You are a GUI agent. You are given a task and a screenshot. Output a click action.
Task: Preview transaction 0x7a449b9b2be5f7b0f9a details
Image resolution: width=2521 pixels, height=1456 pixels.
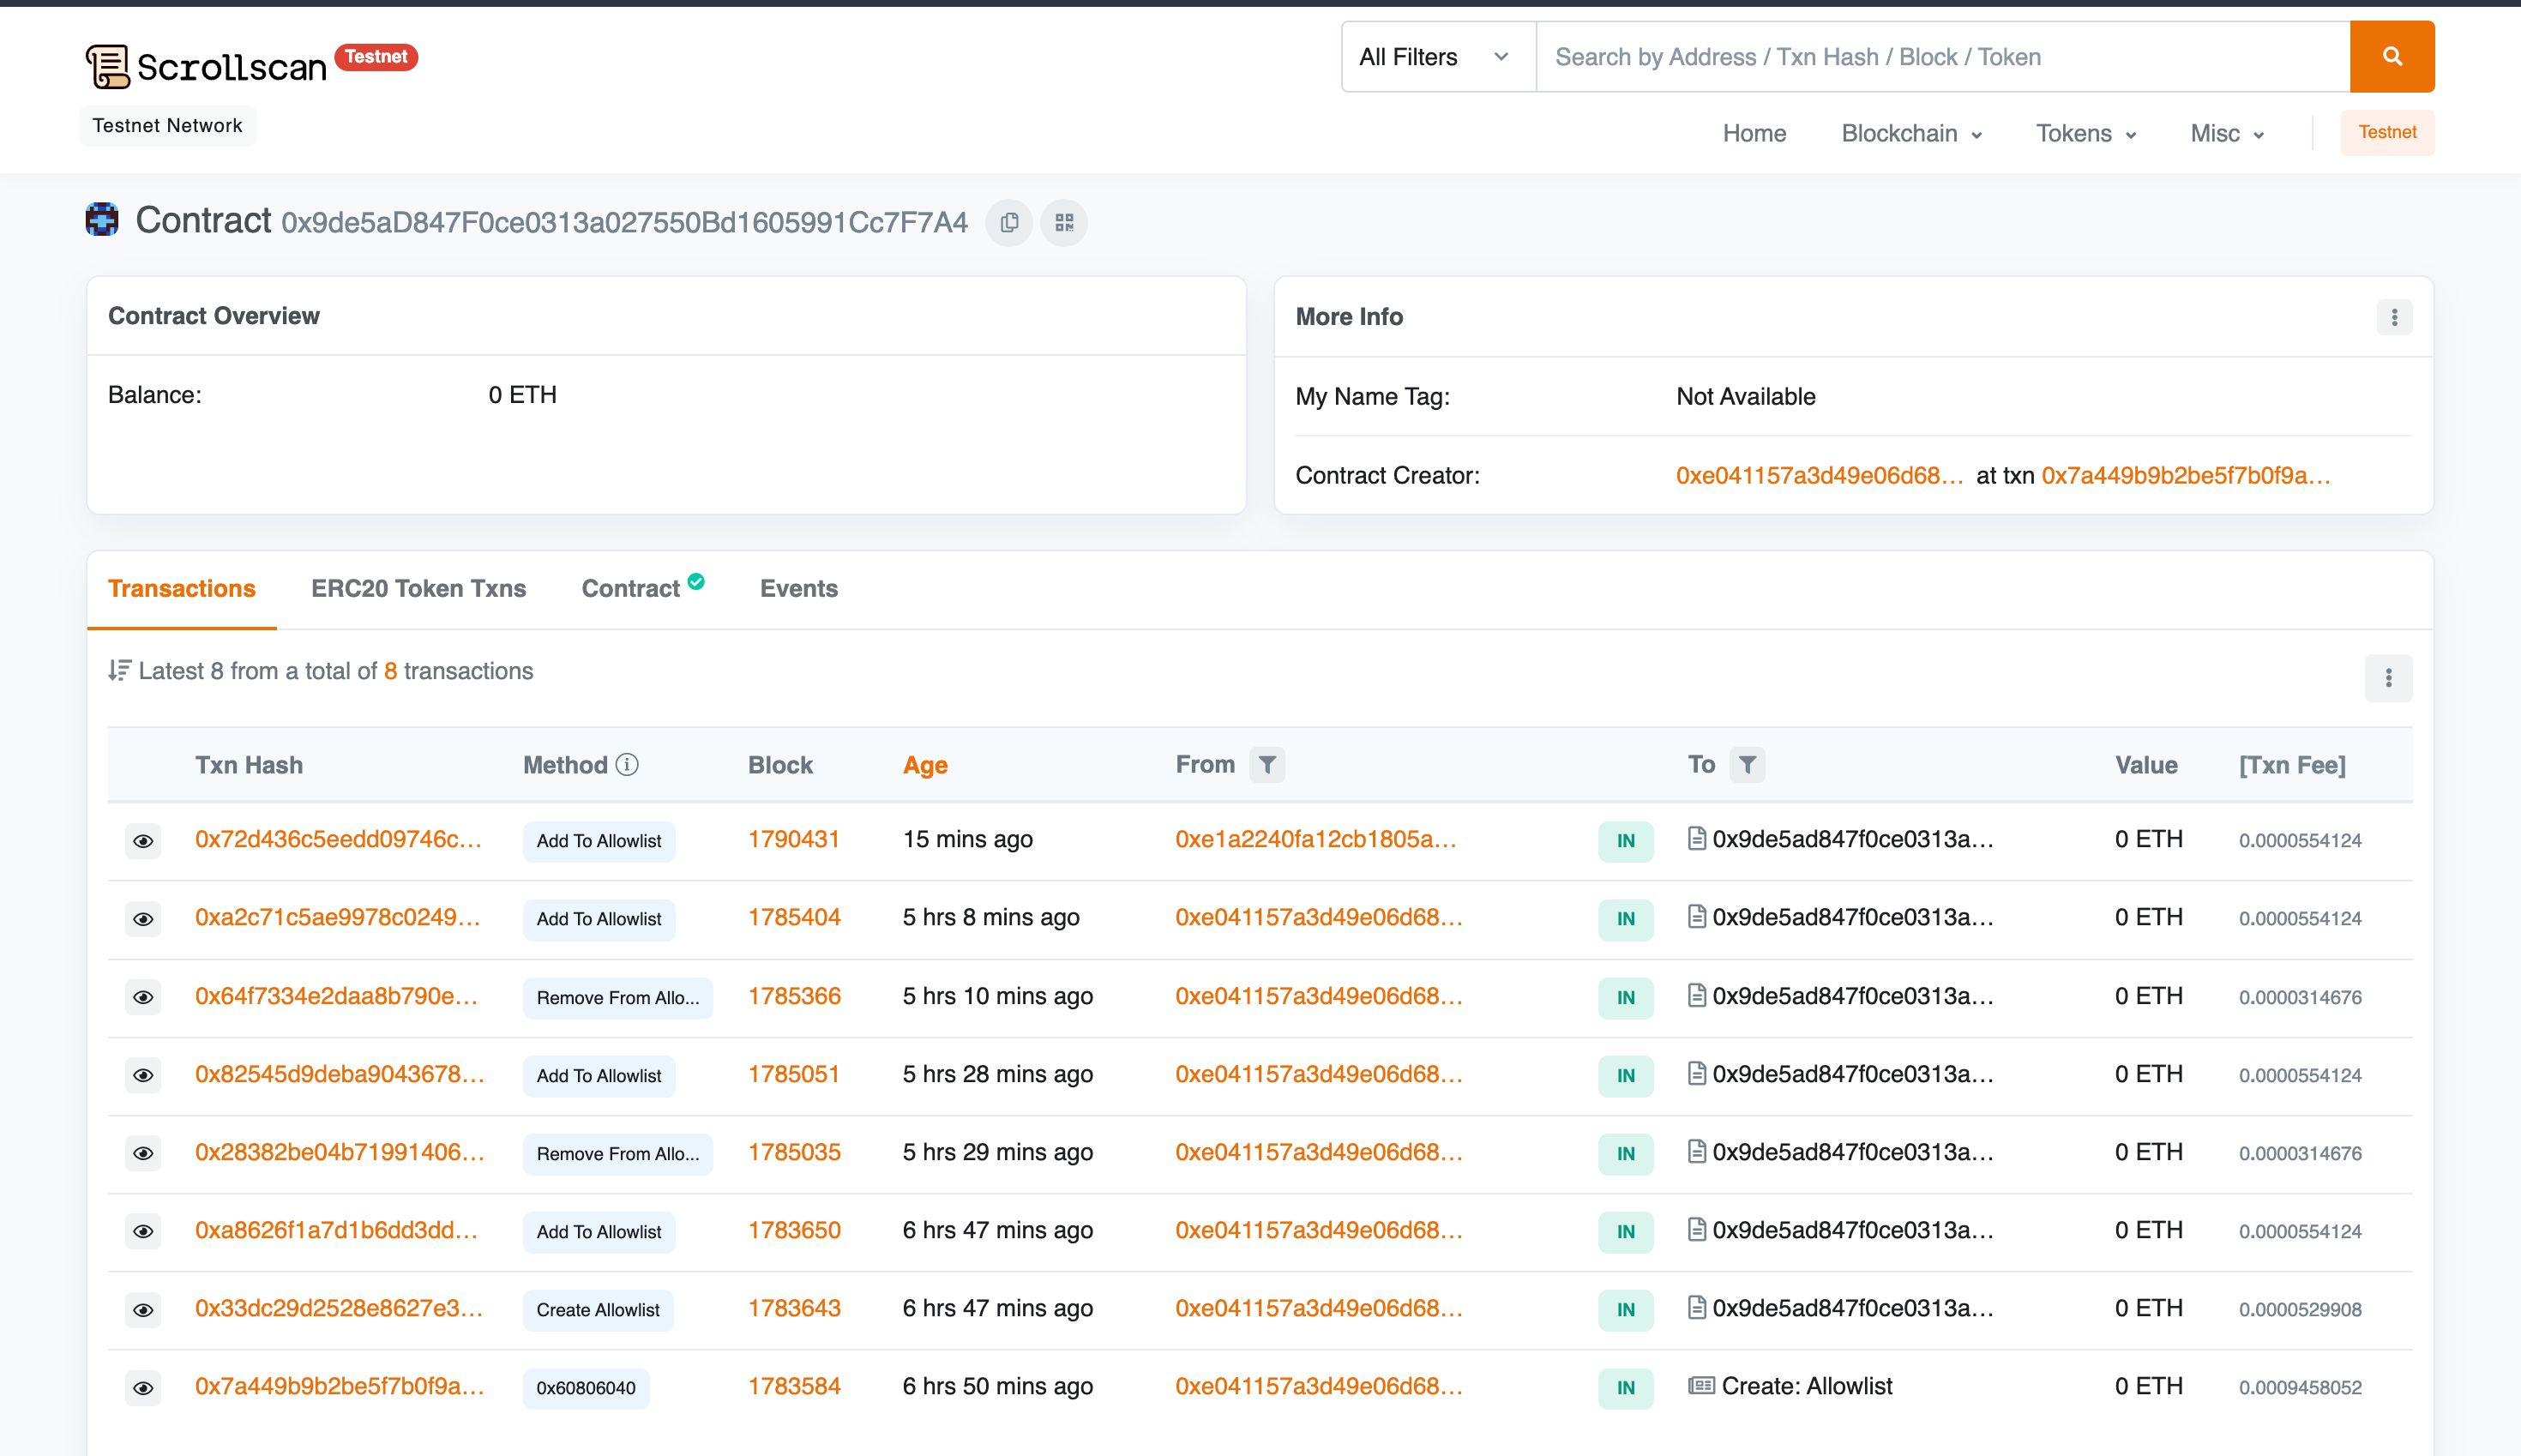point(143,1388)
